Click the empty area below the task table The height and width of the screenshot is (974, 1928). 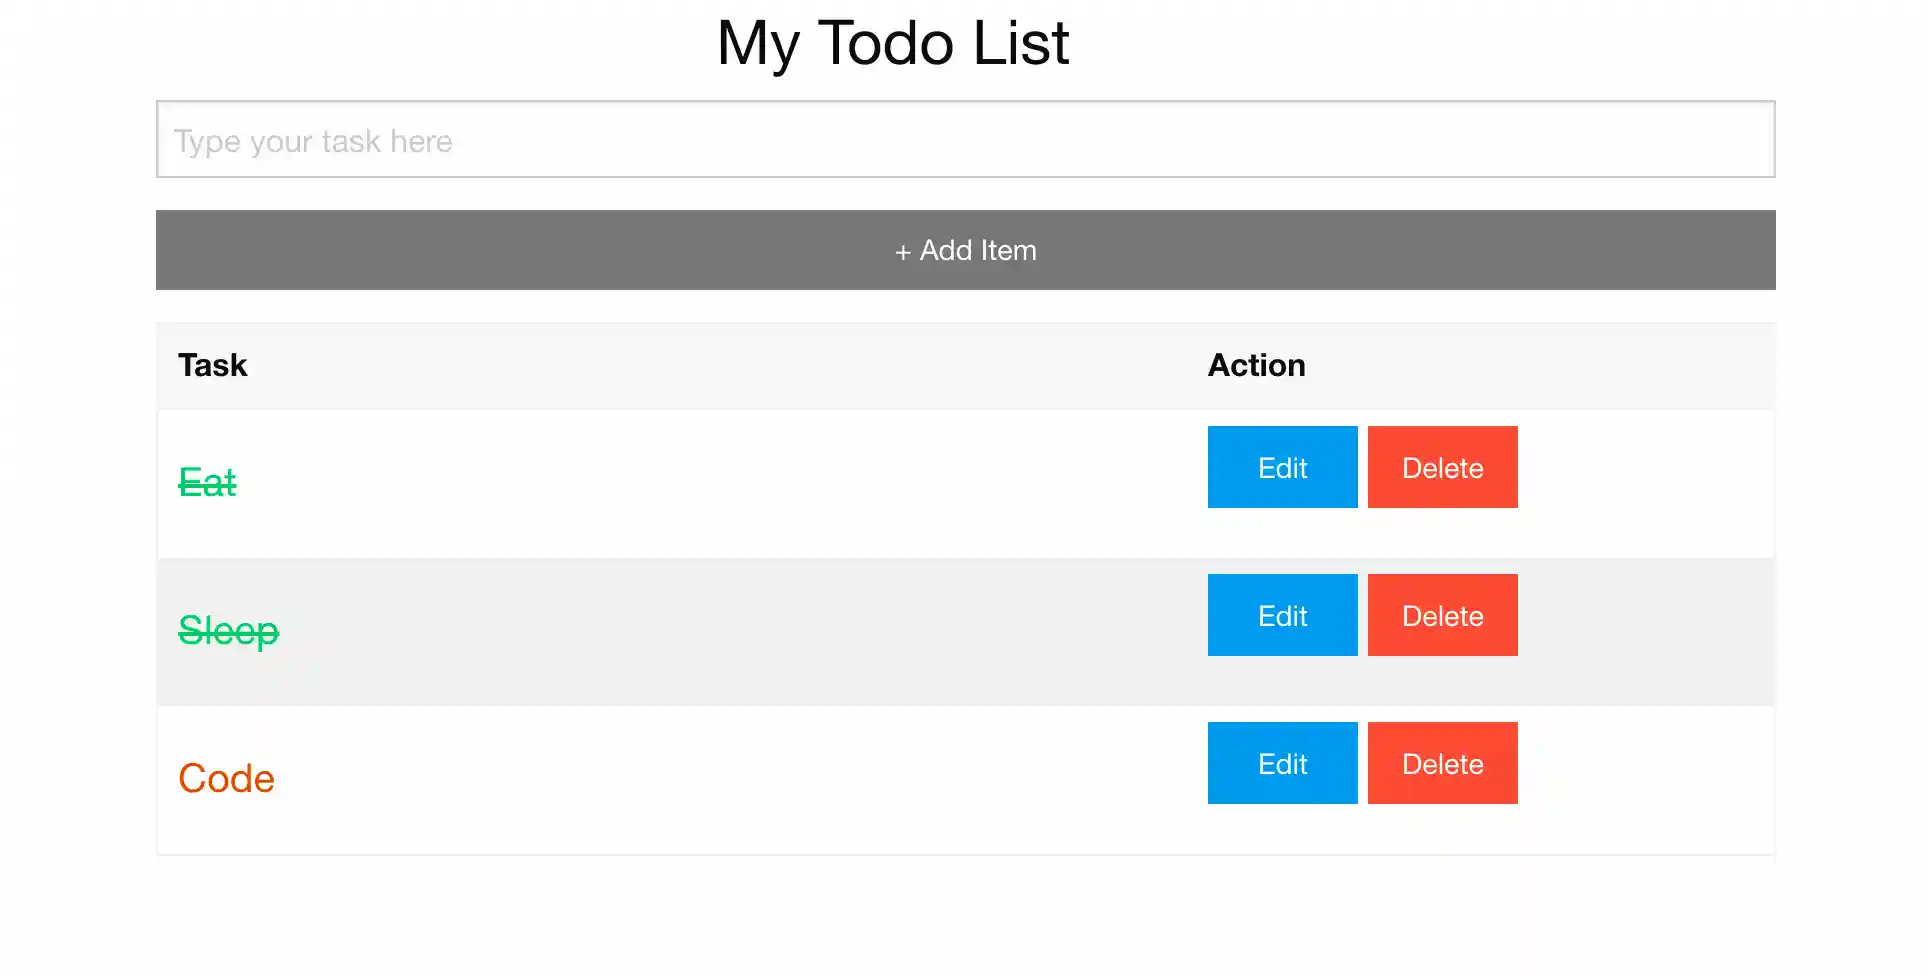point(965,915)
